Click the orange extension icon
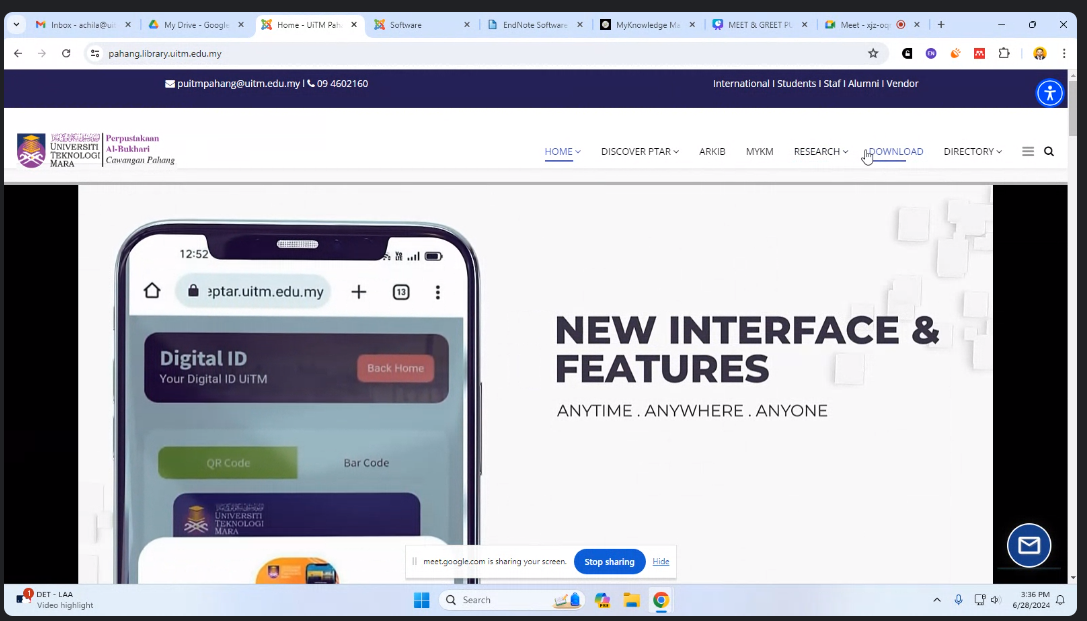 pos(955,53)
